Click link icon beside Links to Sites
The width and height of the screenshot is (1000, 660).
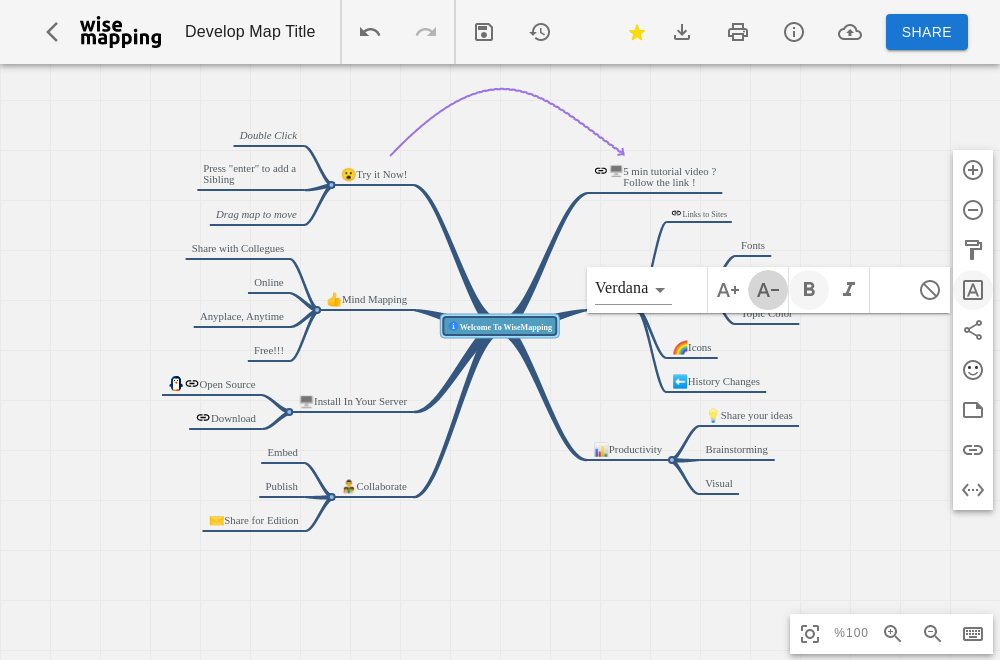(676, 213)
